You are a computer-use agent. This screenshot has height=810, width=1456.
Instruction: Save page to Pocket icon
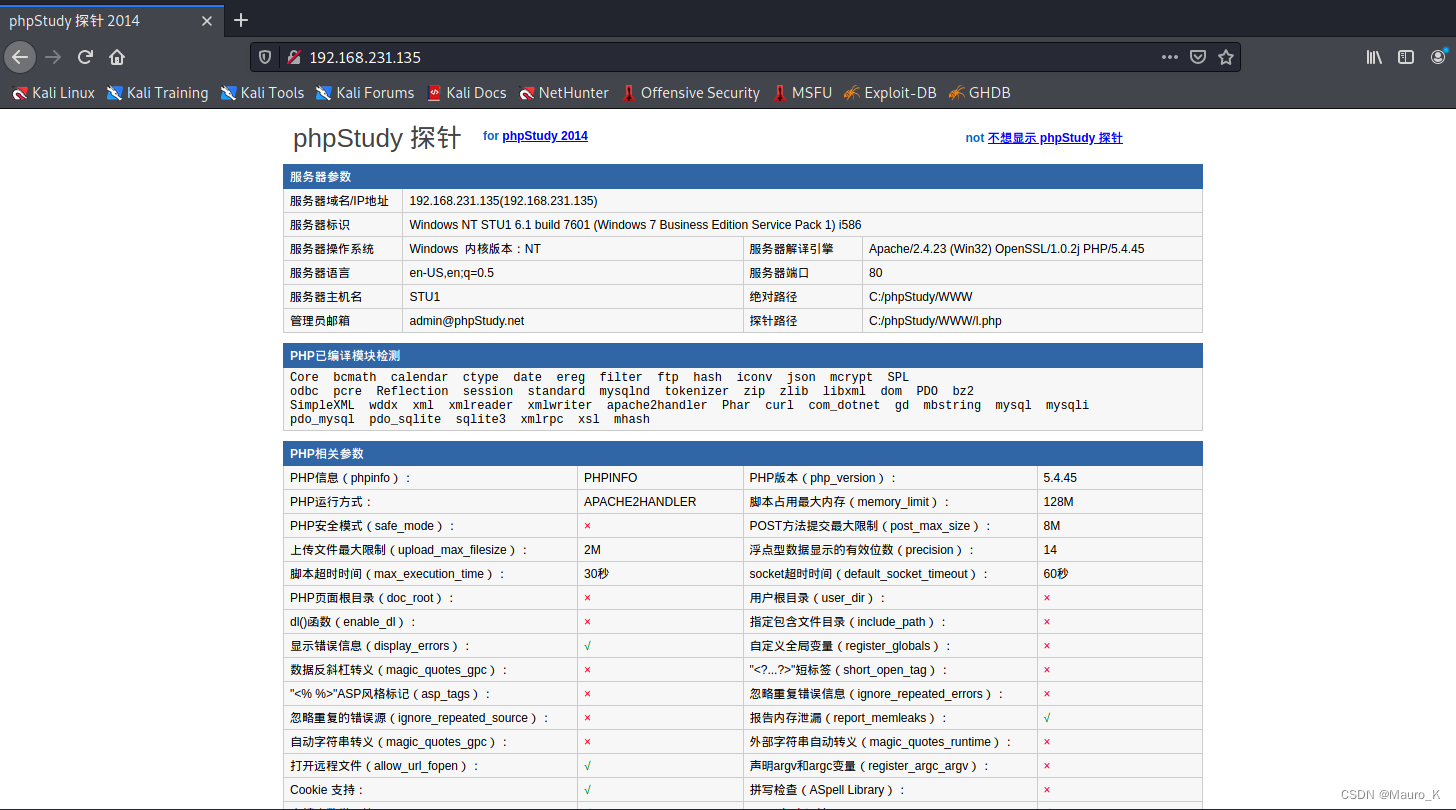point(1198,57)
